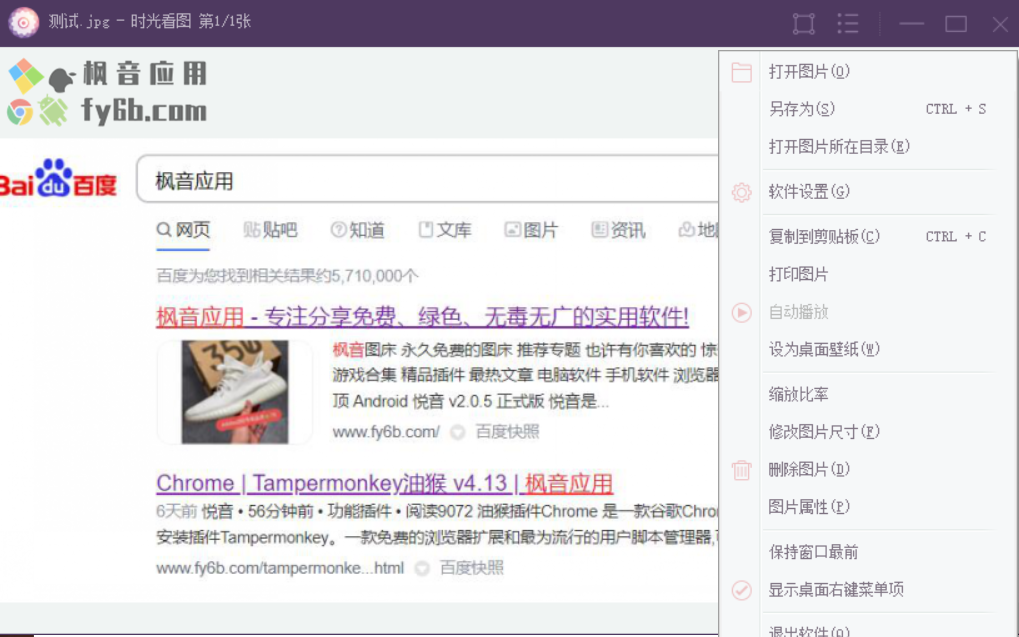
Task: Select 修改图片尺寸(F) menu entry
Action: (824, 432)
